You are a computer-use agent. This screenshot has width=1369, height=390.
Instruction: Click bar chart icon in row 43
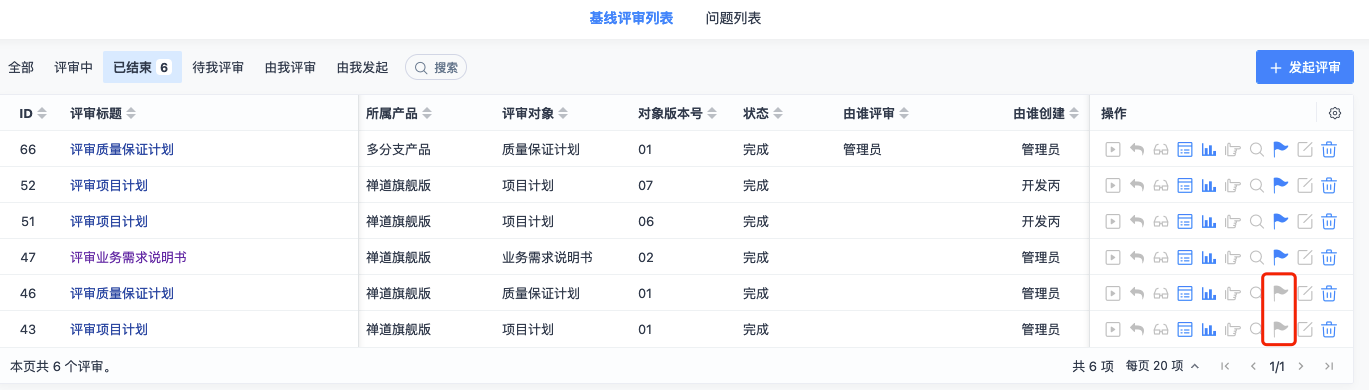click(1208, 329)
